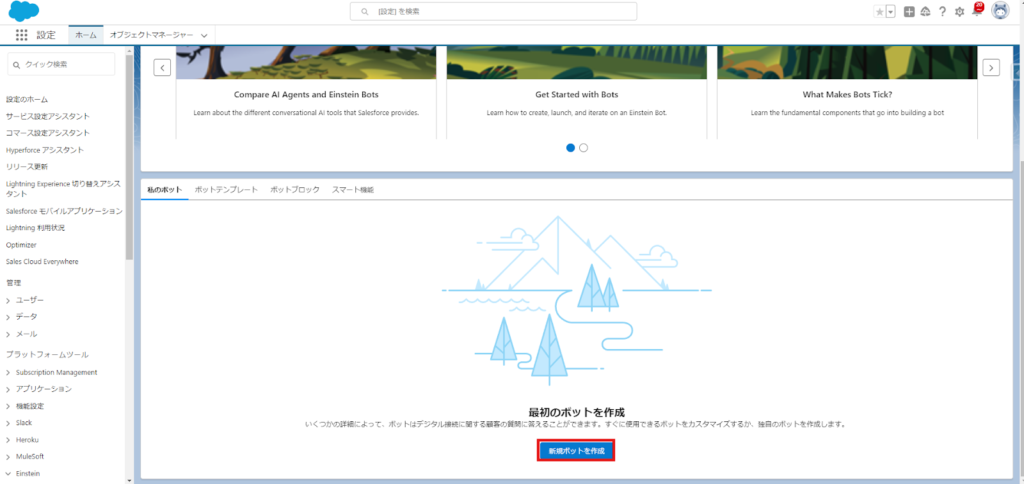
Task: Collapse the Einstein tree node
Action: [8, 474]
